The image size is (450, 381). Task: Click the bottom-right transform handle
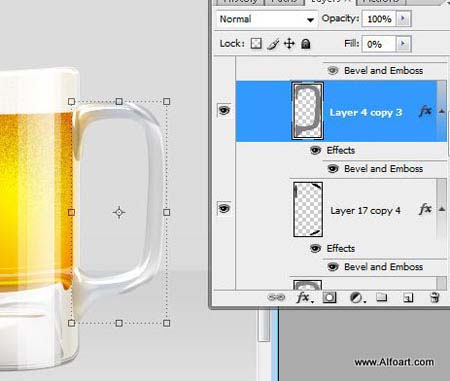167,323
